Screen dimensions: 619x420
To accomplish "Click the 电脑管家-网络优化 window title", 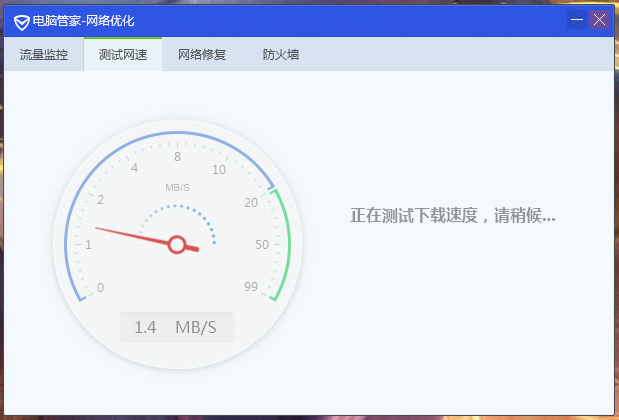I will (x=83, y=20).
